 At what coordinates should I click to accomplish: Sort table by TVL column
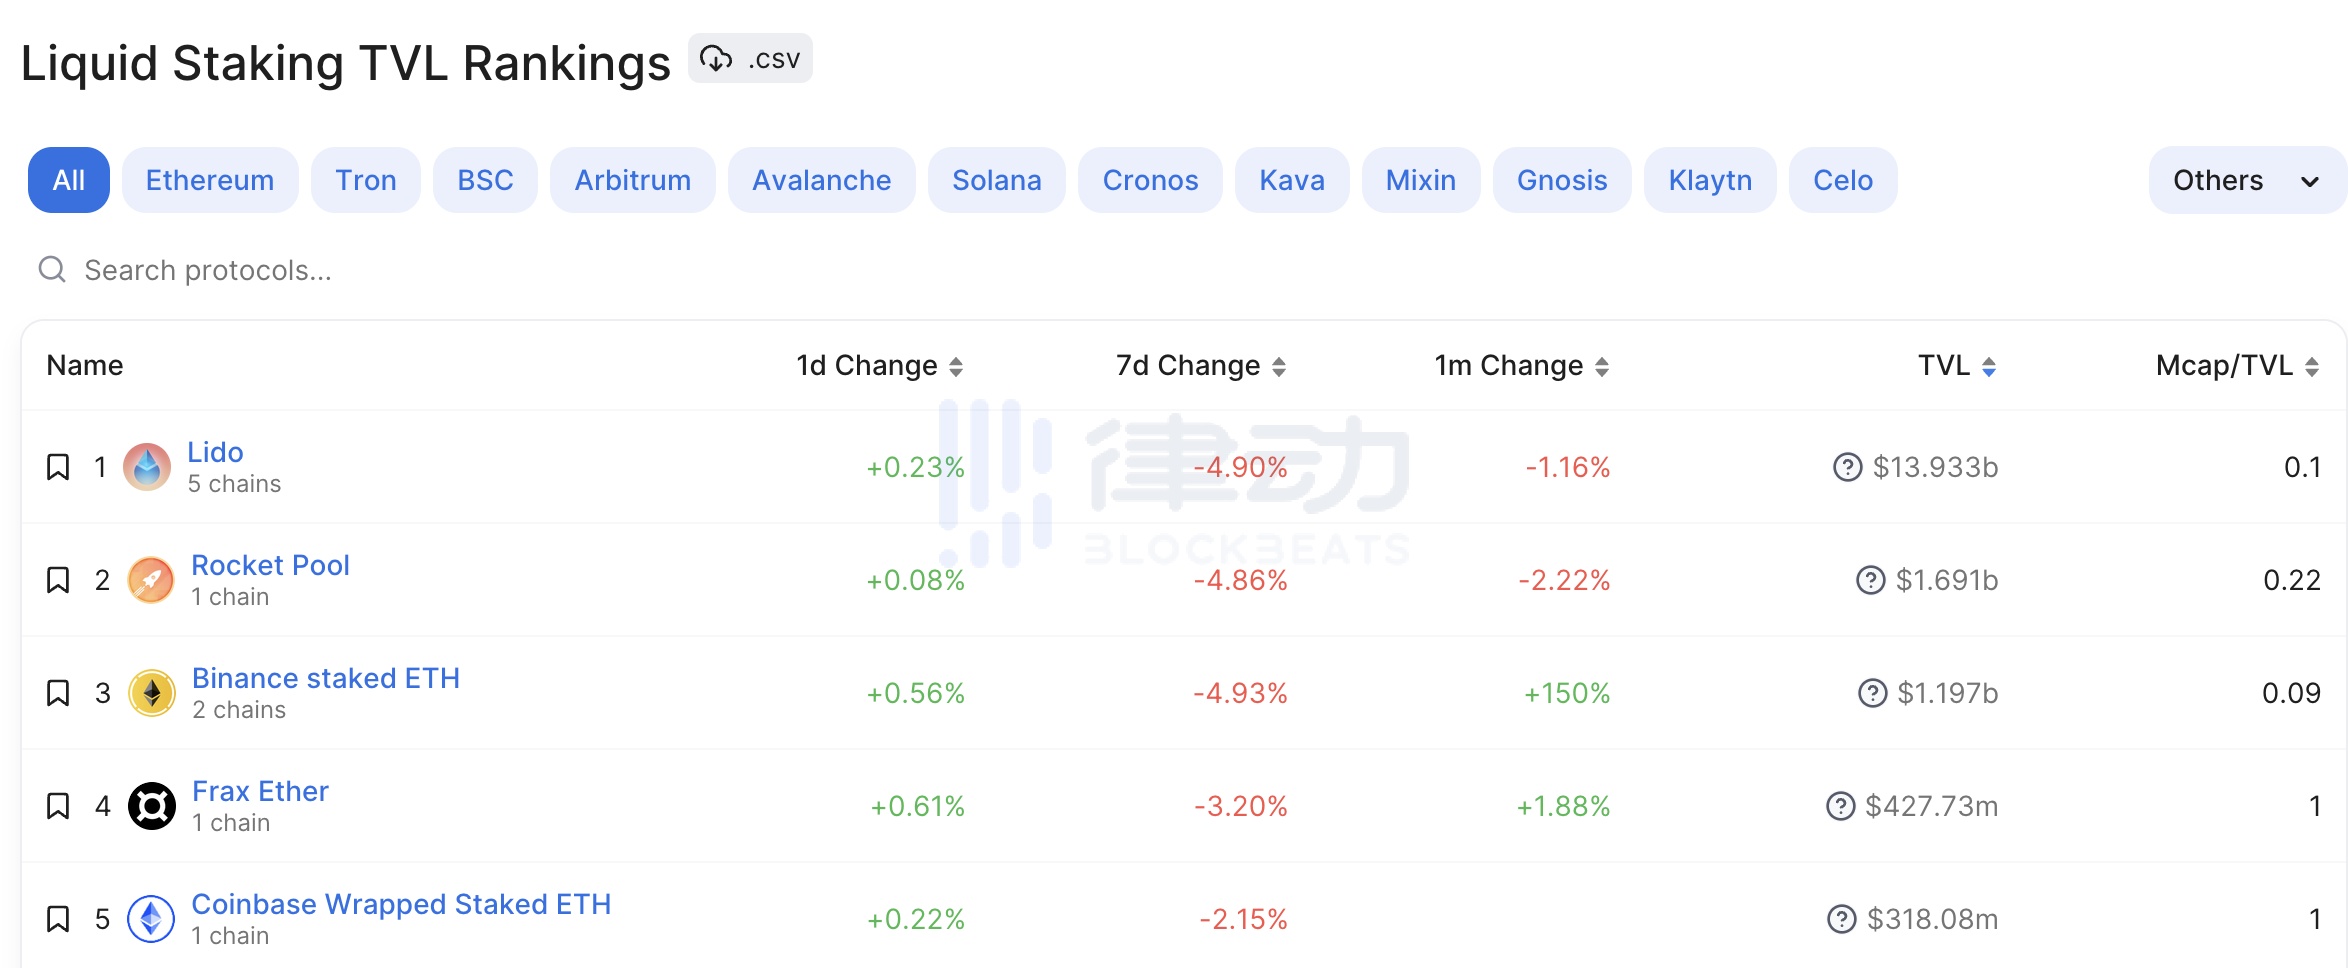coord(1956,366)
